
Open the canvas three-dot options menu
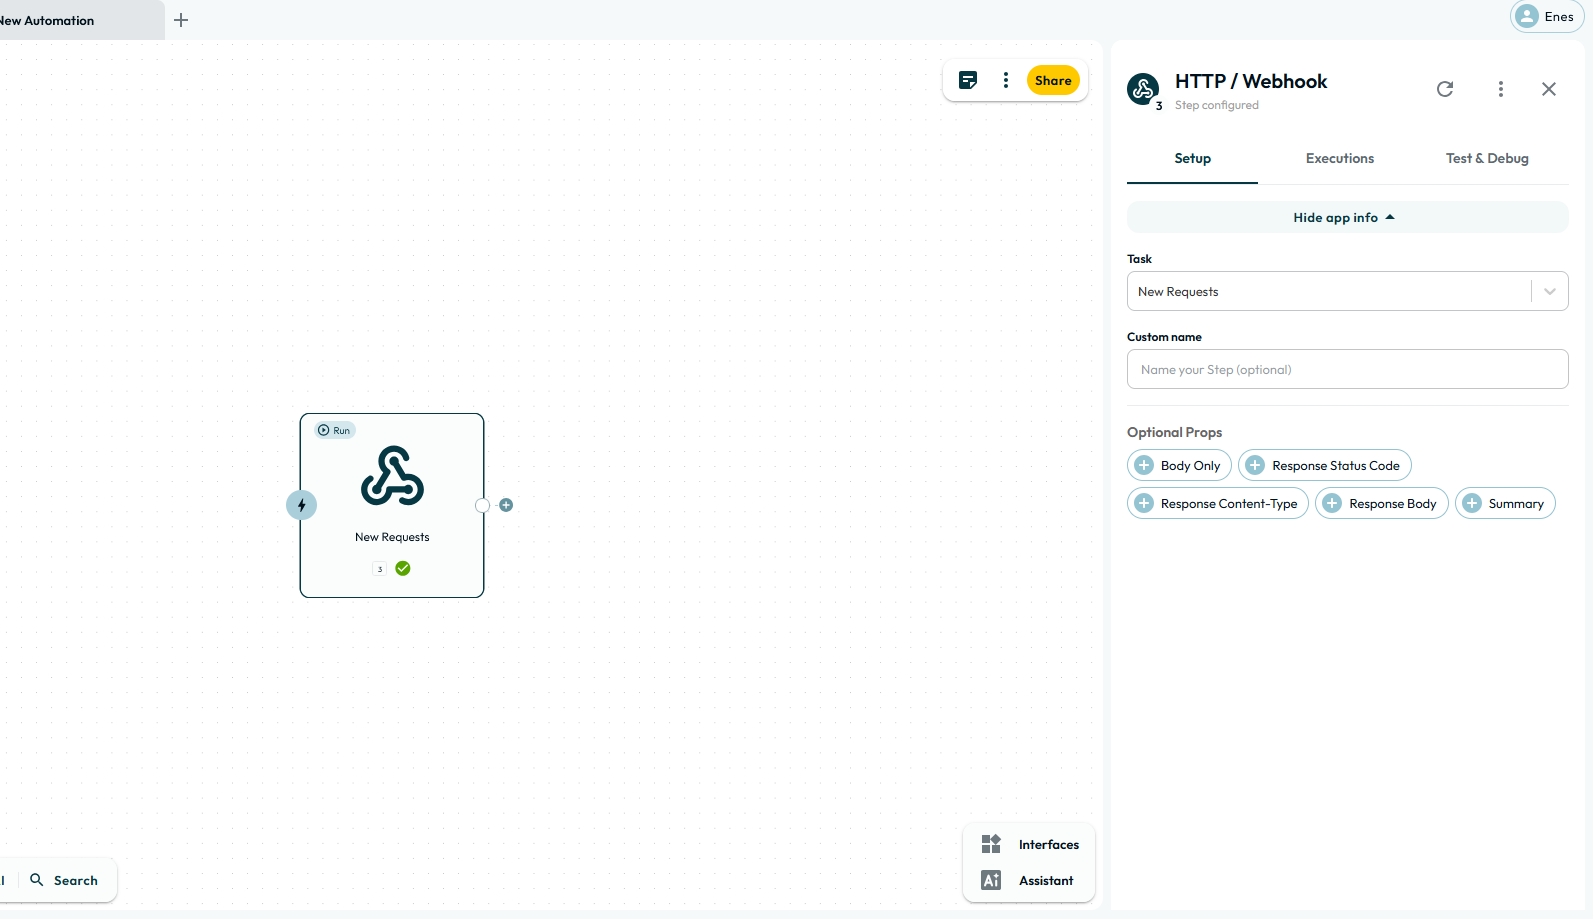(1005, 81)
